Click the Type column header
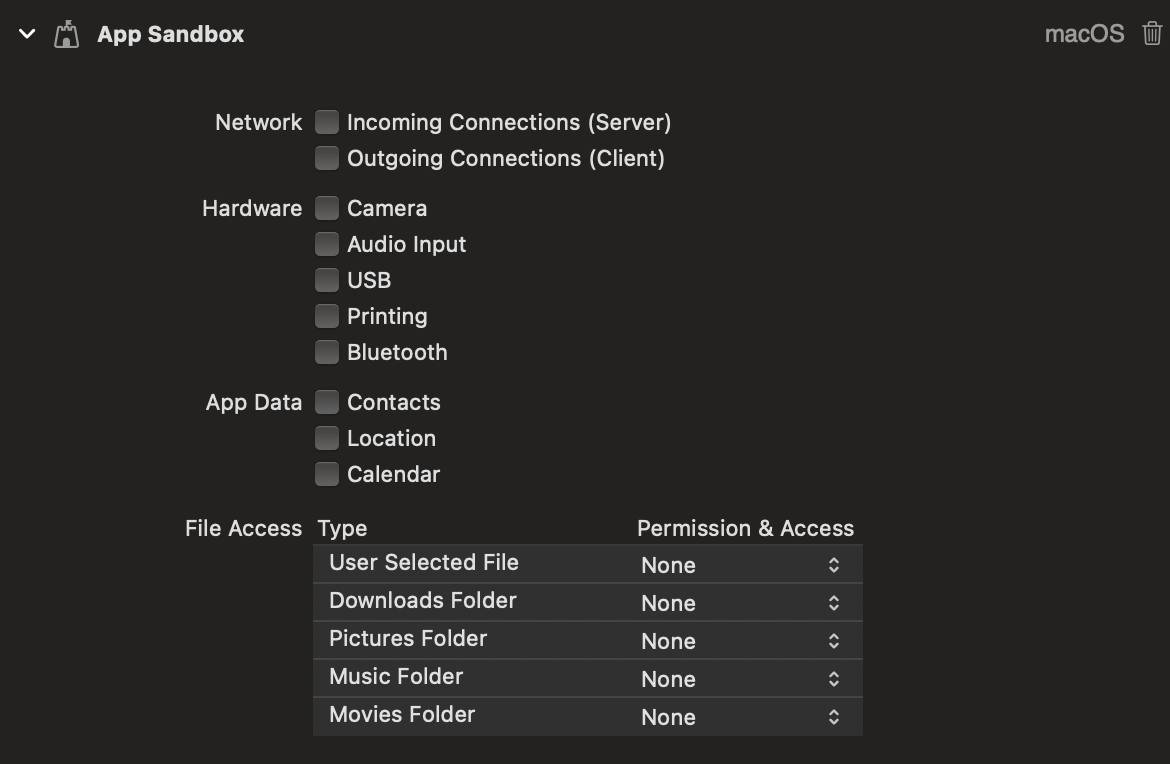The height and width of the screenshot is (764, 1170). coord(342,529)
